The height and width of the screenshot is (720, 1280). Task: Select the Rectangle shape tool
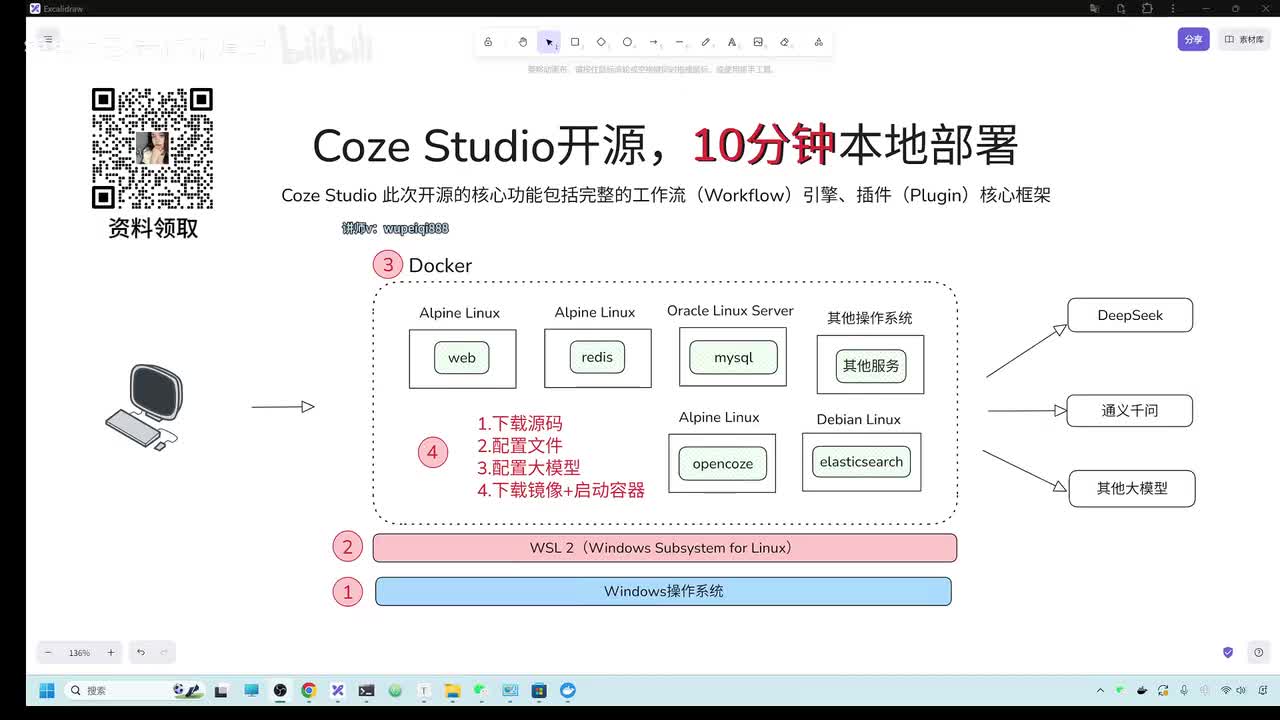[575, 42]
